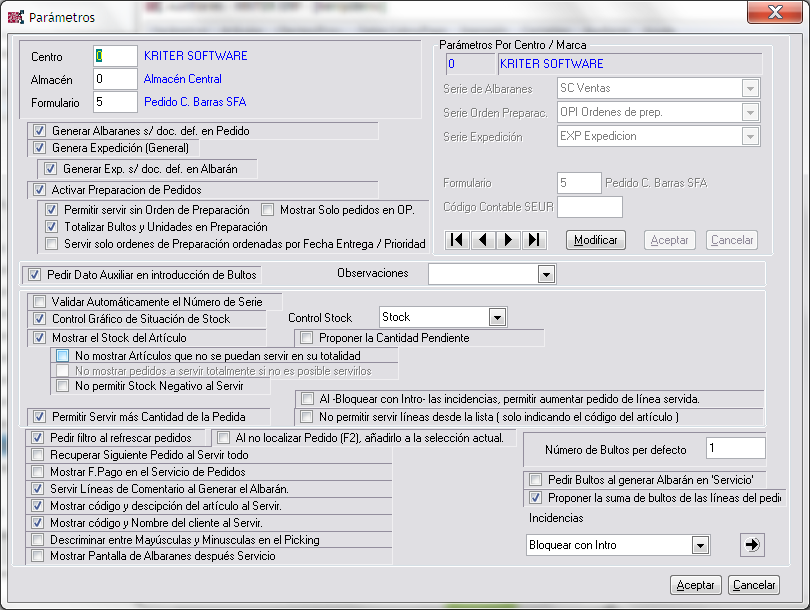Open Incidencias 'Bloquear con Intro' dropdown

point(700,545)
